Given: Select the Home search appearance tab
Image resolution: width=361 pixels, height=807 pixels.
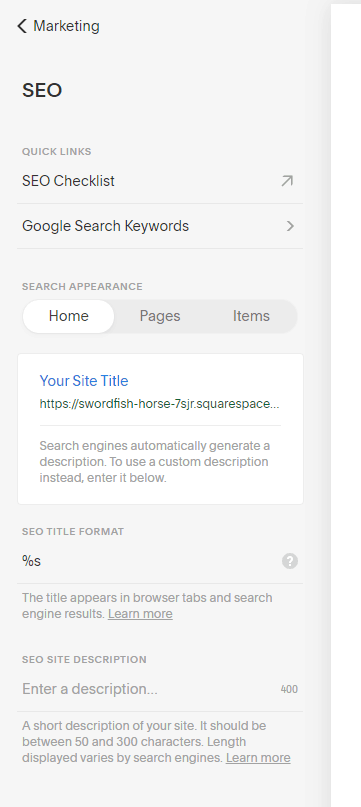Looking at the screenshot, I should (68, 316).
